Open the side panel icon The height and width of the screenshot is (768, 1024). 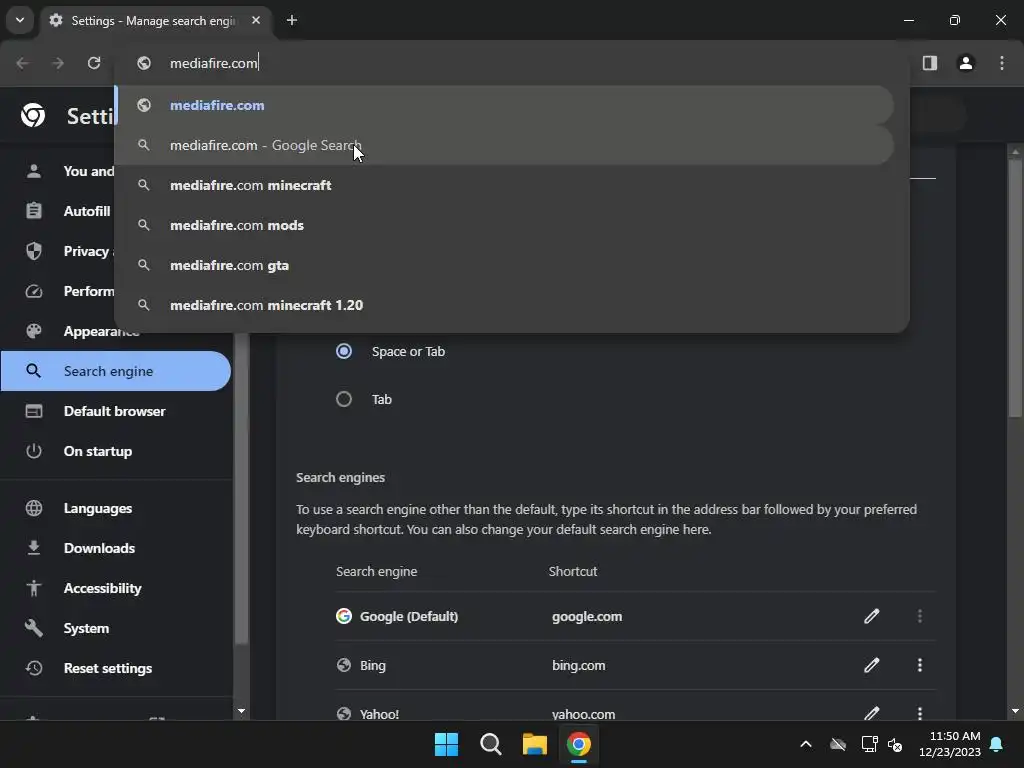[930, 63]
